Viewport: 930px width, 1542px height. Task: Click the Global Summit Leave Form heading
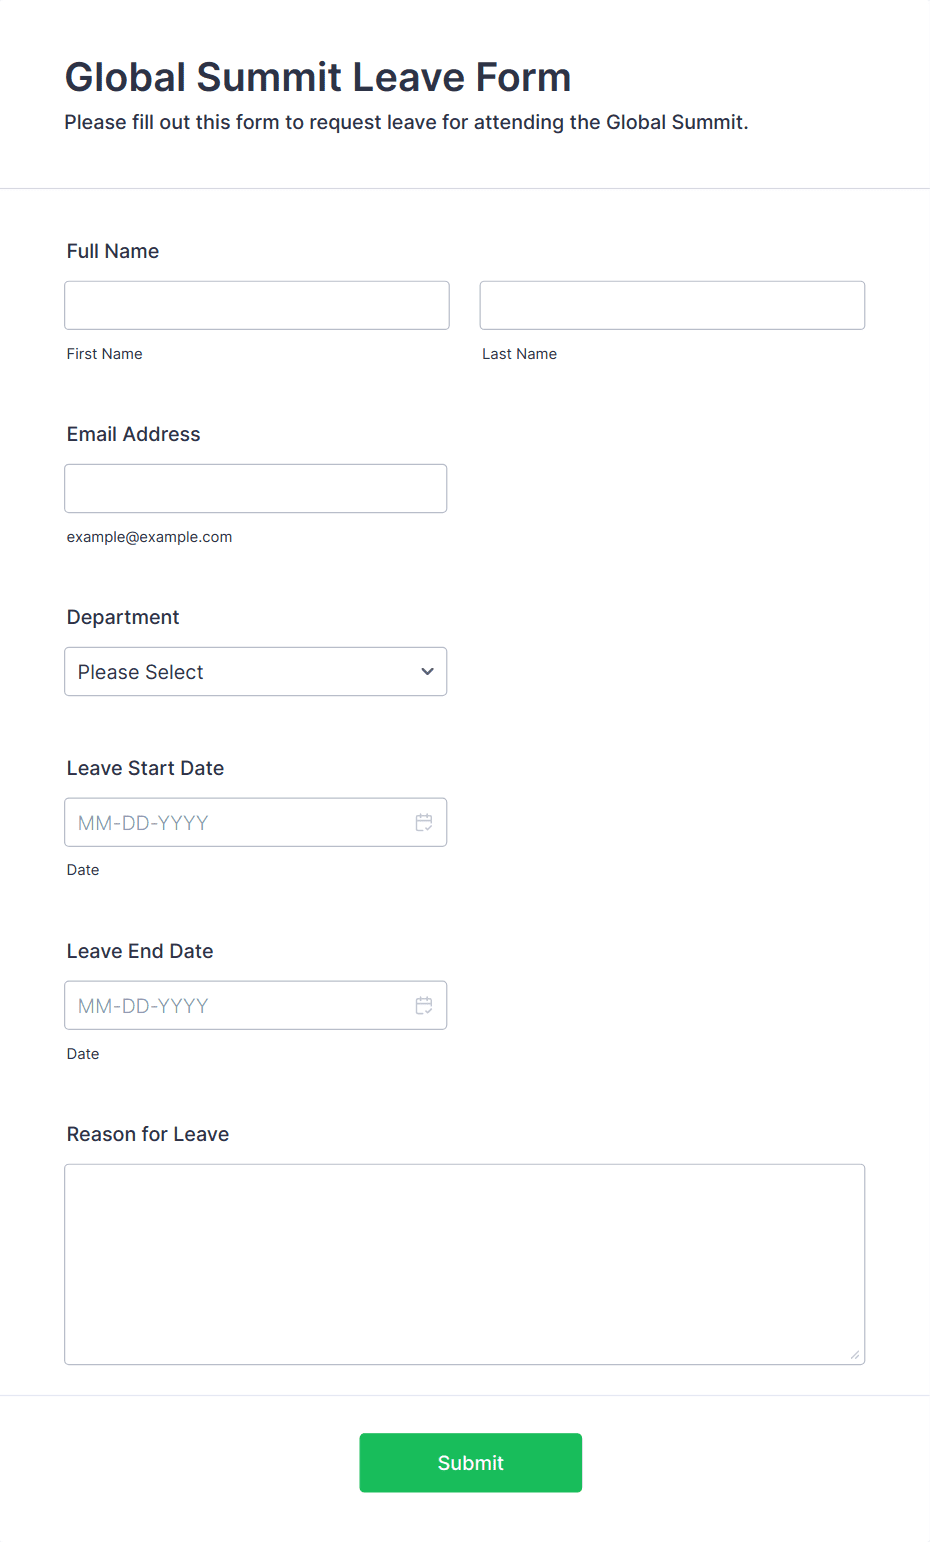pyautogui.click(x=318, y=77)
